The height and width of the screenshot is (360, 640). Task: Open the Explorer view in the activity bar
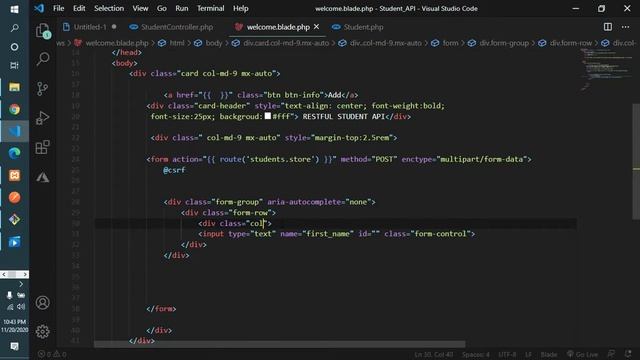click(43, 31)
